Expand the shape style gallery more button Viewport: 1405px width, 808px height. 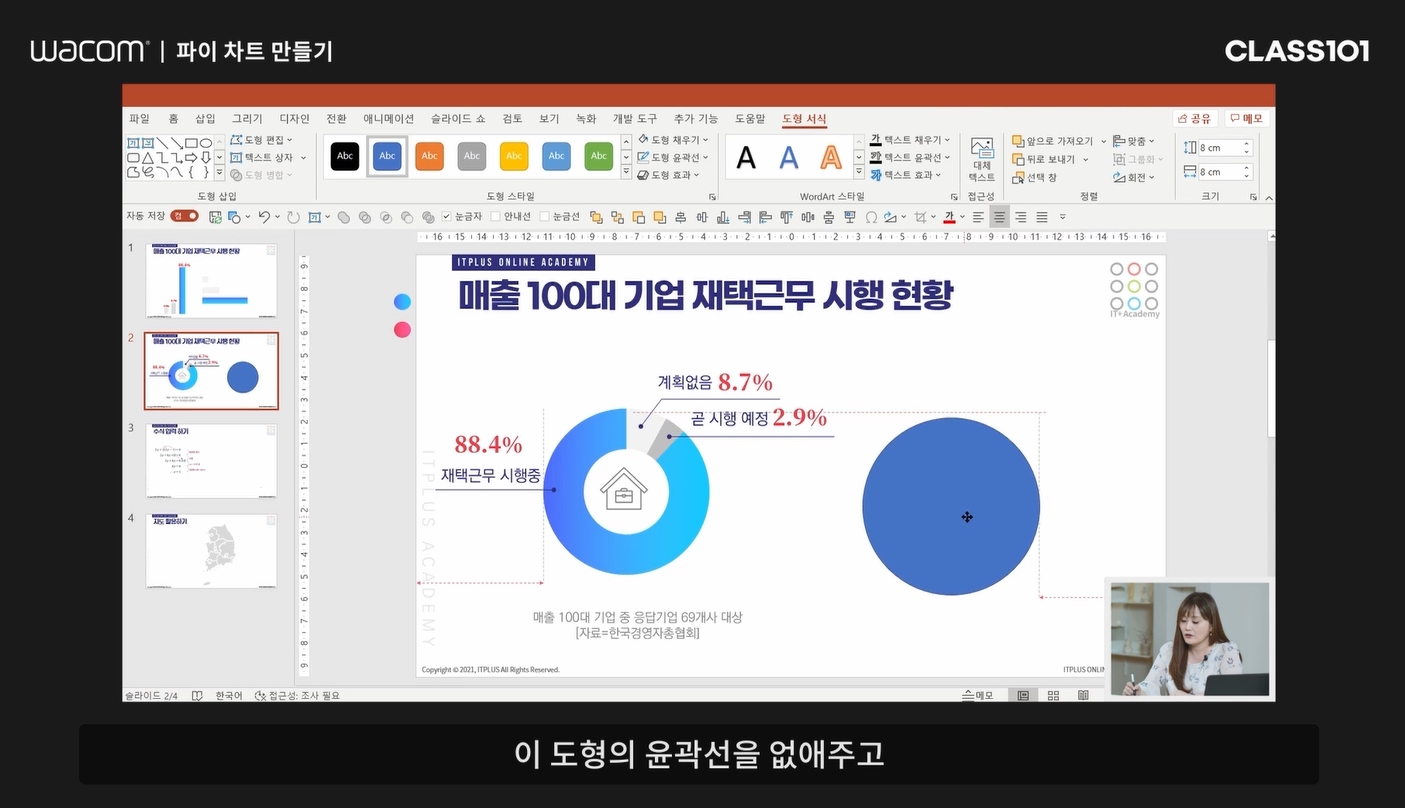tap(627, 174)
